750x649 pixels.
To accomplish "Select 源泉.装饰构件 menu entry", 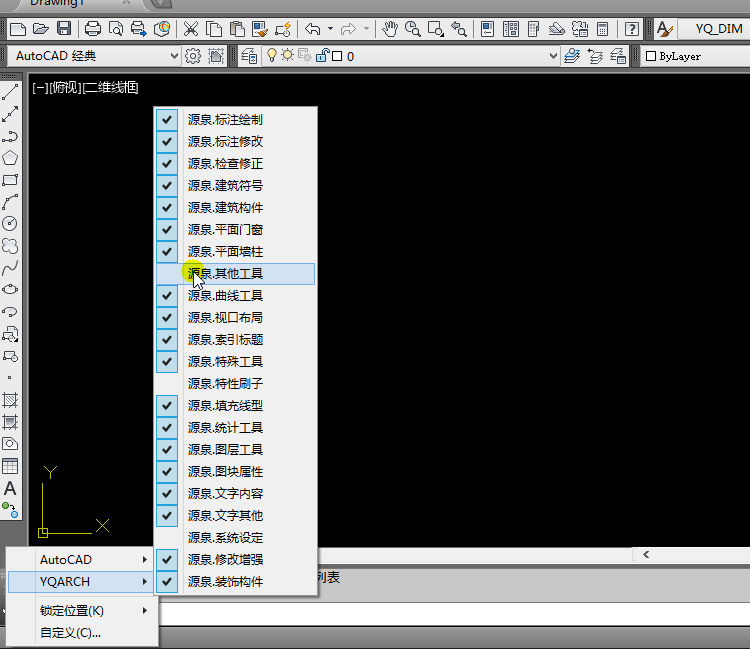I will click(x=235, y=582).
